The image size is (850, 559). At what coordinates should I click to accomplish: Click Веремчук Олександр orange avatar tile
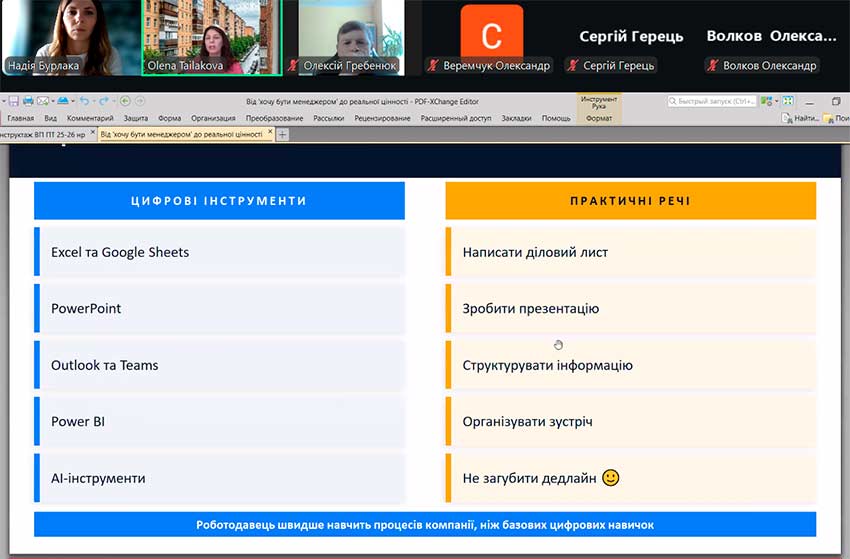(x=492, y=30)
